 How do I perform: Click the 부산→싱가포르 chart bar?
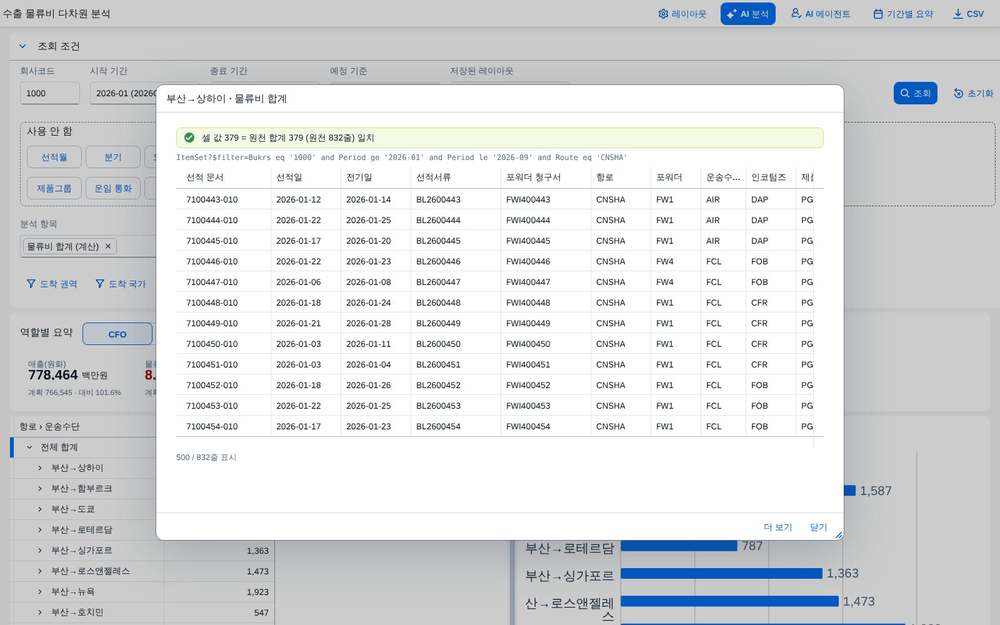click(x=721, y=573)
